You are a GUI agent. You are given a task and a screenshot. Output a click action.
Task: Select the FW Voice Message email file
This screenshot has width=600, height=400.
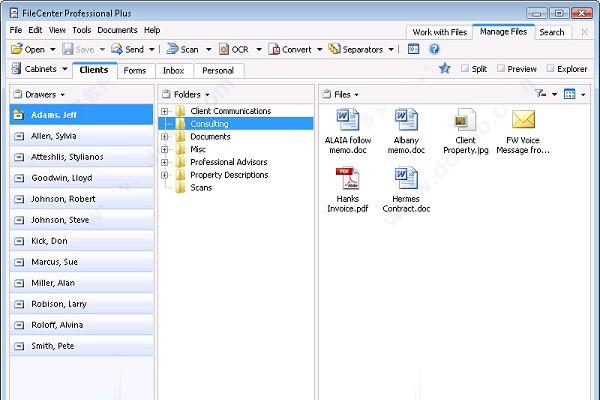(x=523, y=131)
